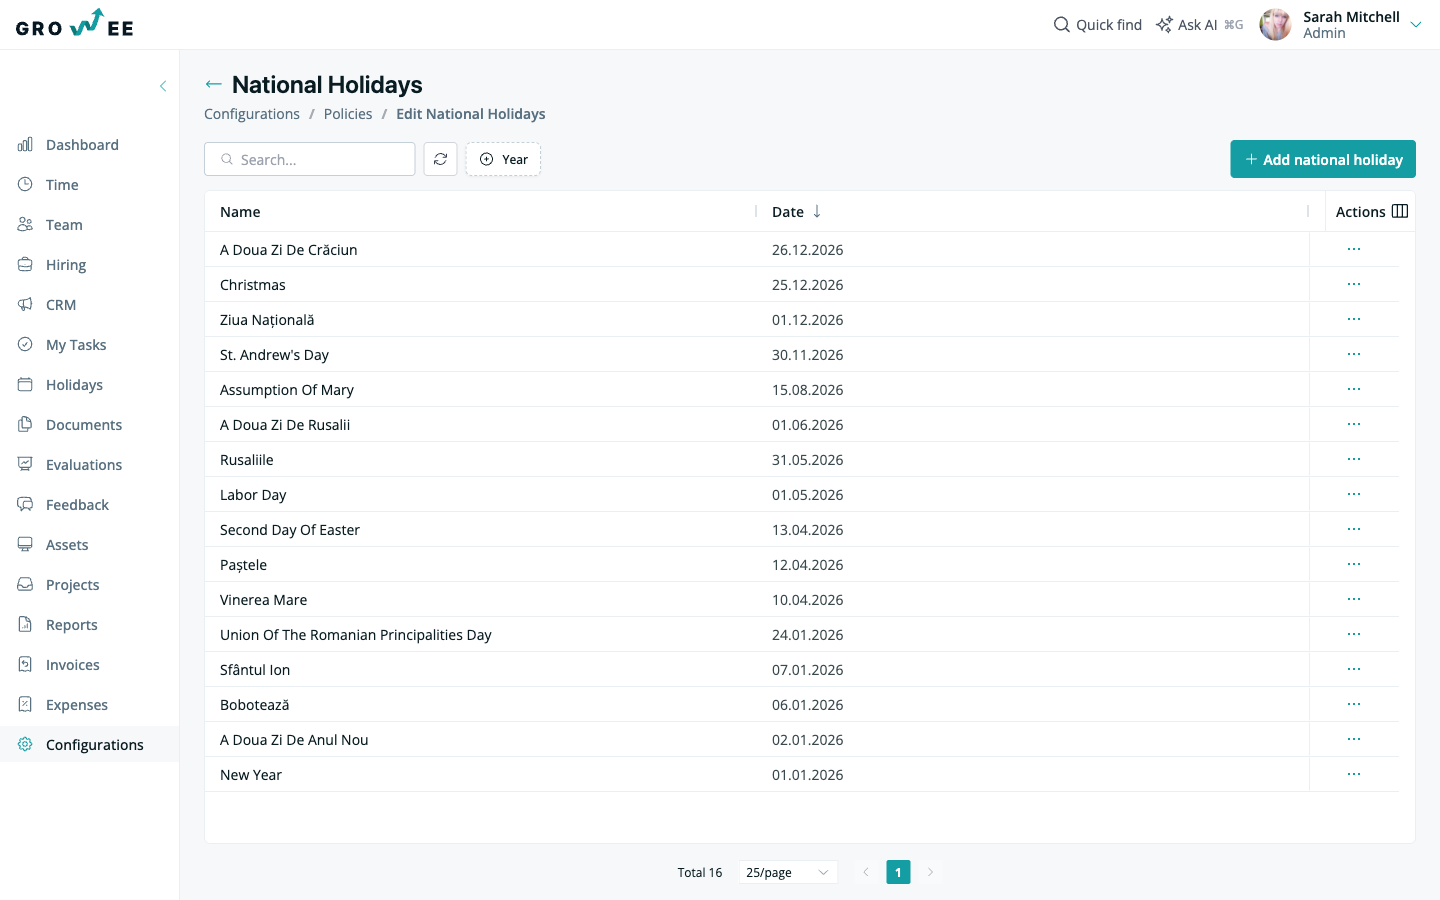This screenshot has height=900, width=1440.
Task: Click the back arrow beside National Holidays
Action: [x=213, y=84]
